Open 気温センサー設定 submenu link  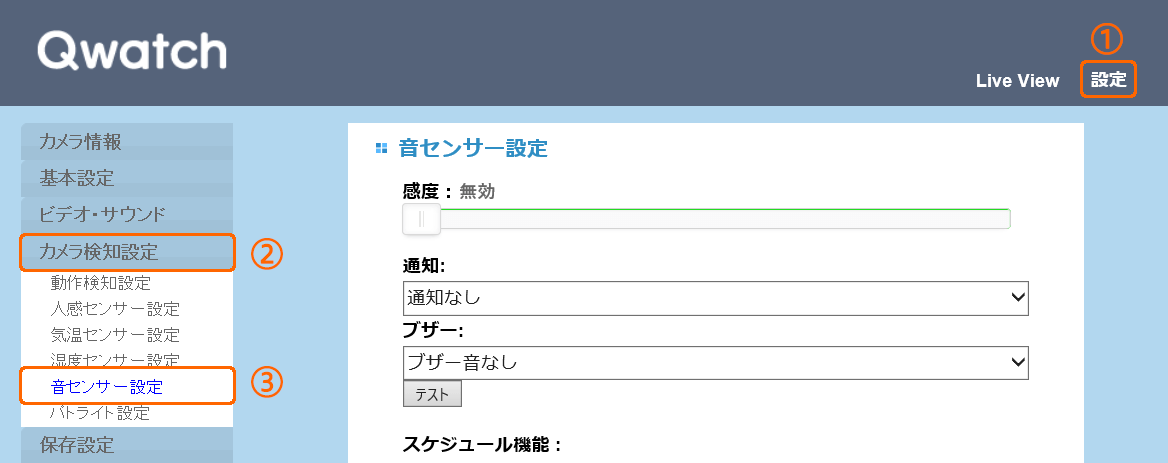tap(115, 335)
